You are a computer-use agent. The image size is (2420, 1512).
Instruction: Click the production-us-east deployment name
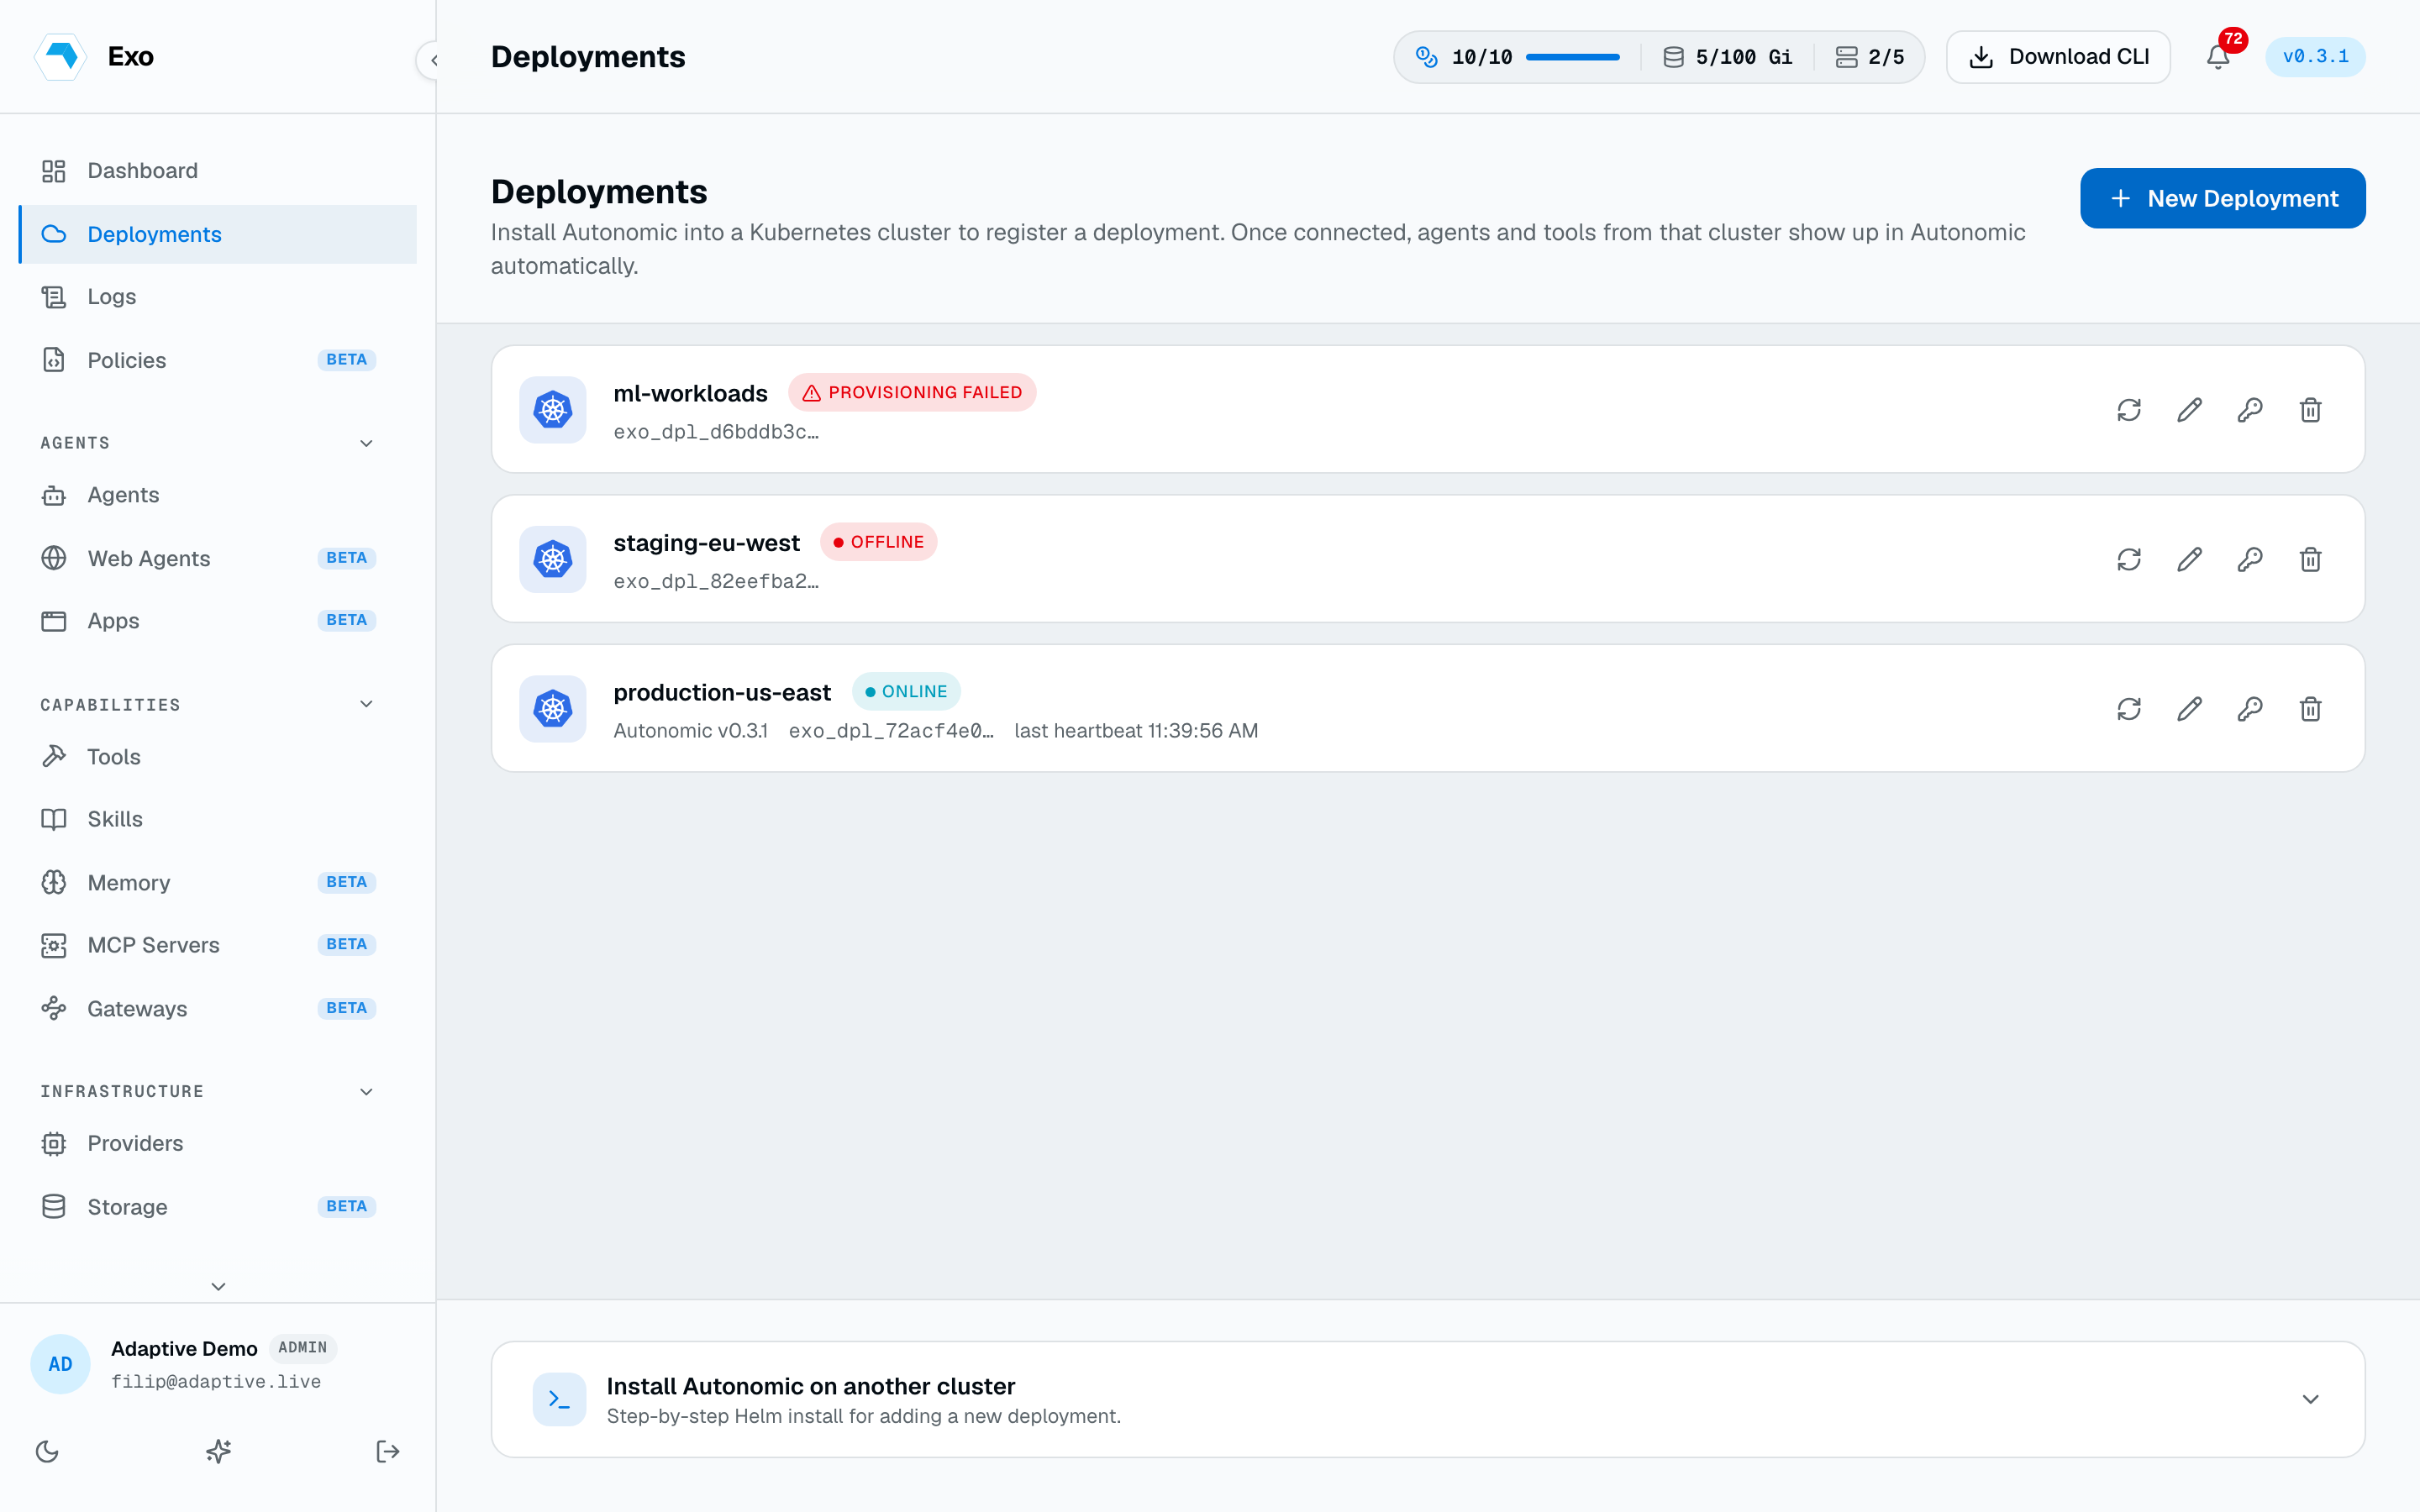722,692
